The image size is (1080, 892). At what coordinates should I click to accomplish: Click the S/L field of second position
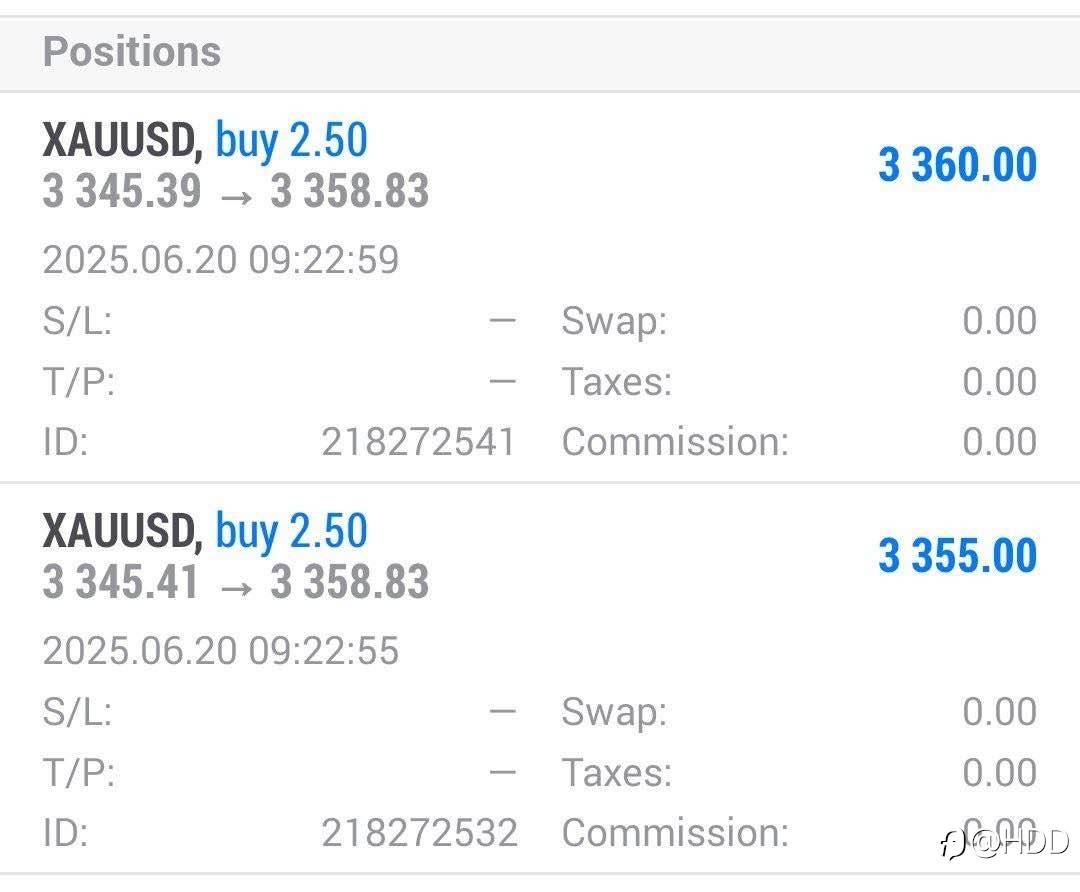279,712
